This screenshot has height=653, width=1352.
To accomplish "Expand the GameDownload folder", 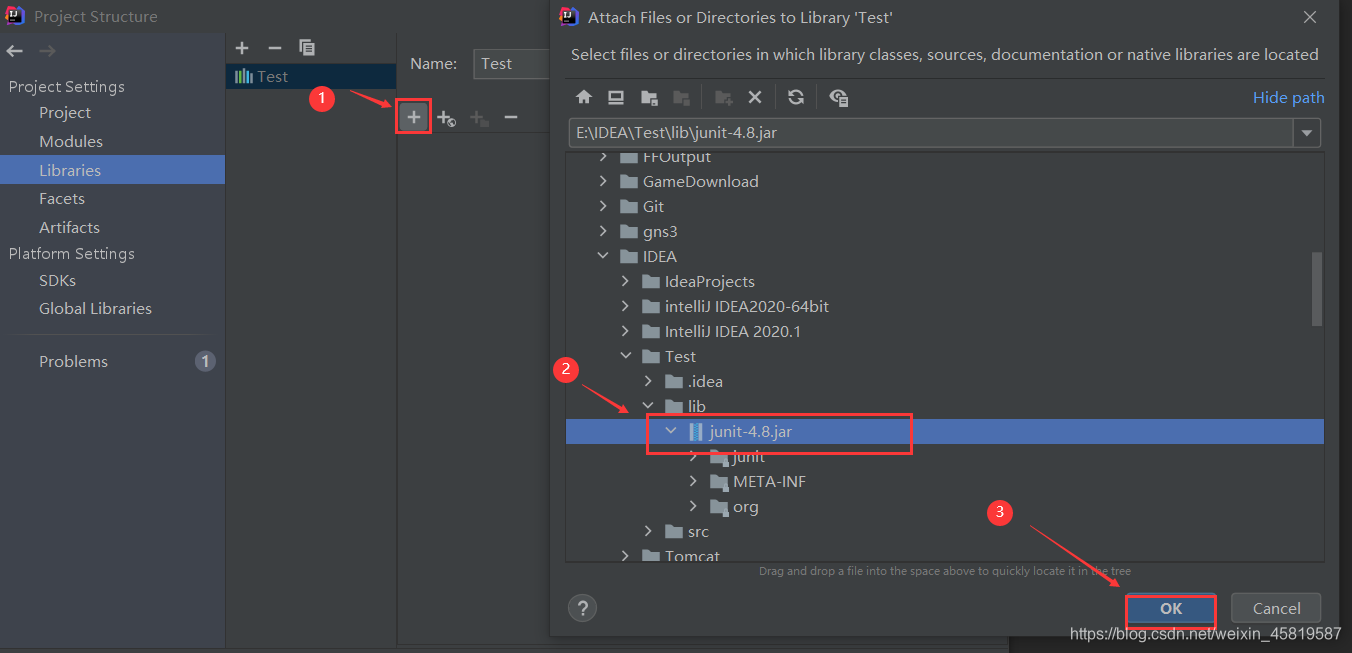I will point(603,181).
